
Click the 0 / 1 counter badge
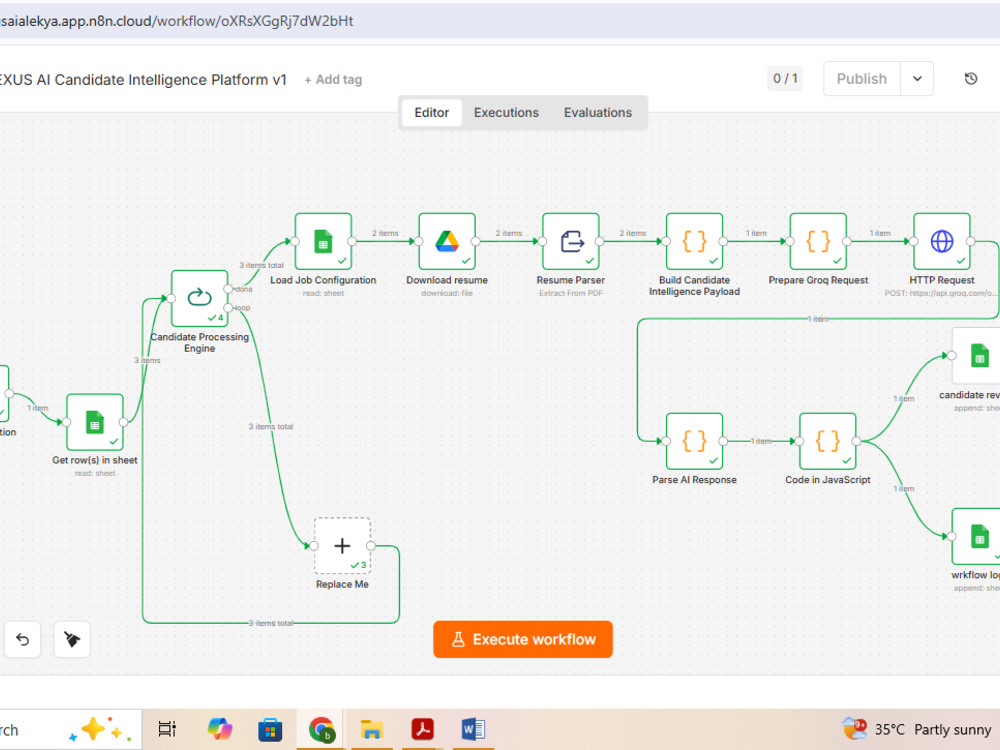pyautogui.click(x=785, y=78)
